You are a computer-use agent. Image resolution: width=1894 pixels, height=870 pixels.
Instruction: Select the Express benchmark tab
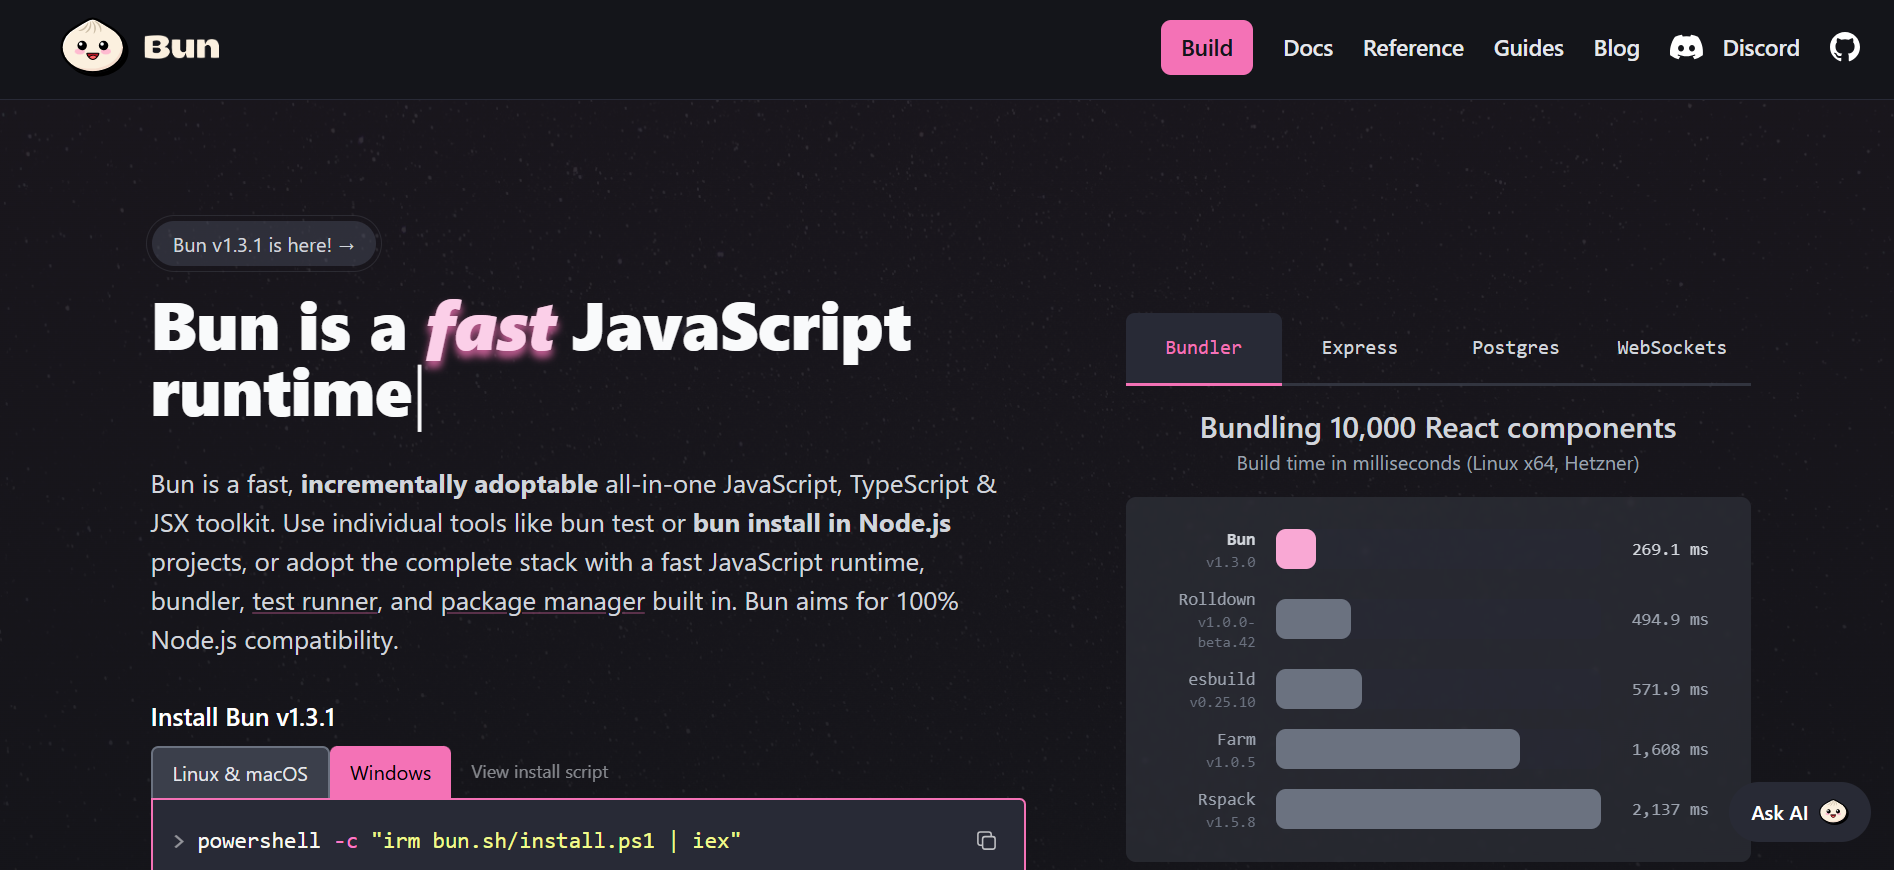point(1359,348)
